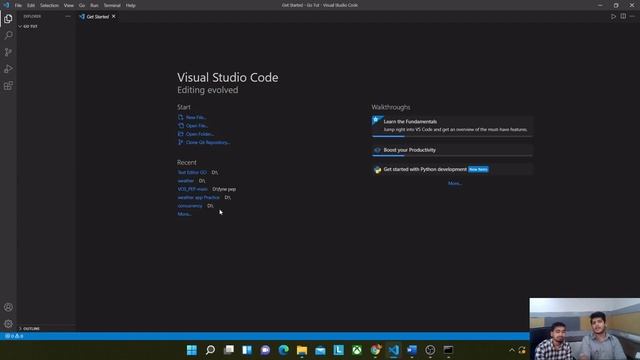The width and height of the screenshot is (640, 360).
Task: Open the Terminal menu
Action: point(112,5)
